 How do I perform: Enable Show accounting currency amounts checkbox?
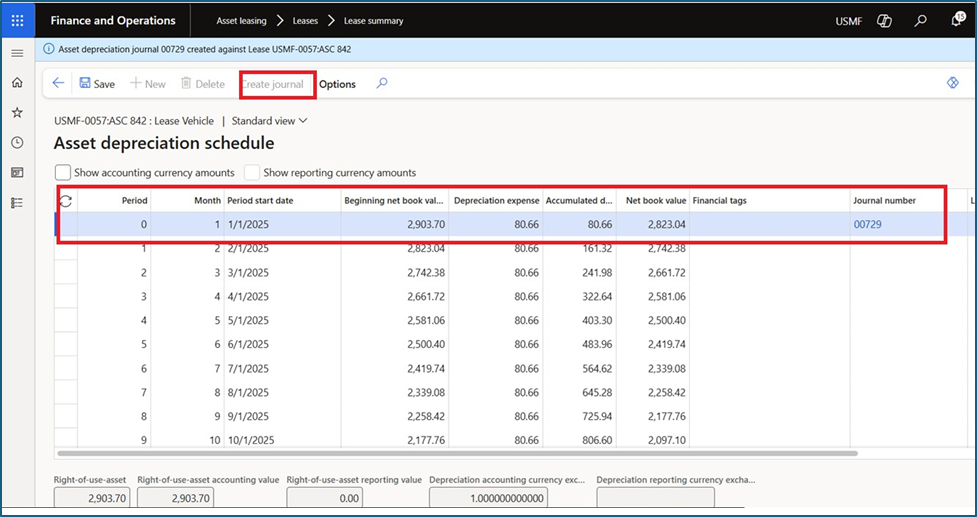[63, 172]
